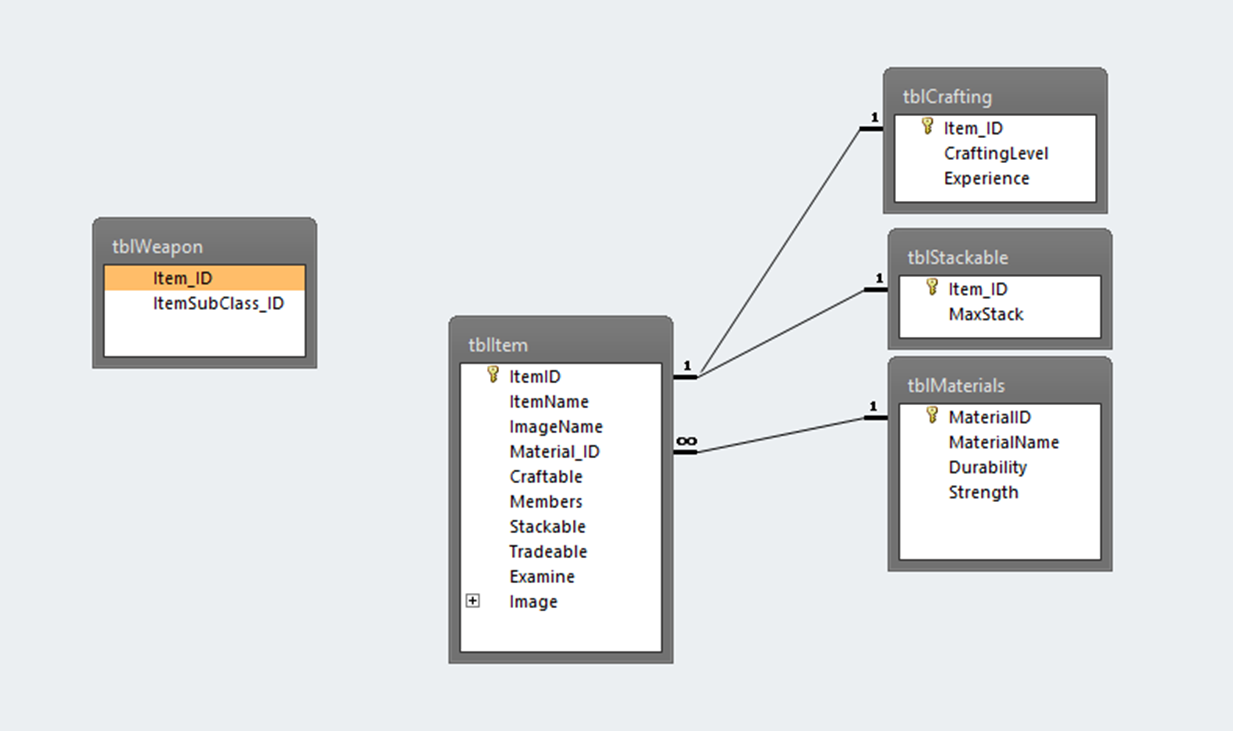Click the Experience field in tblCrafting

click(986, 179)
